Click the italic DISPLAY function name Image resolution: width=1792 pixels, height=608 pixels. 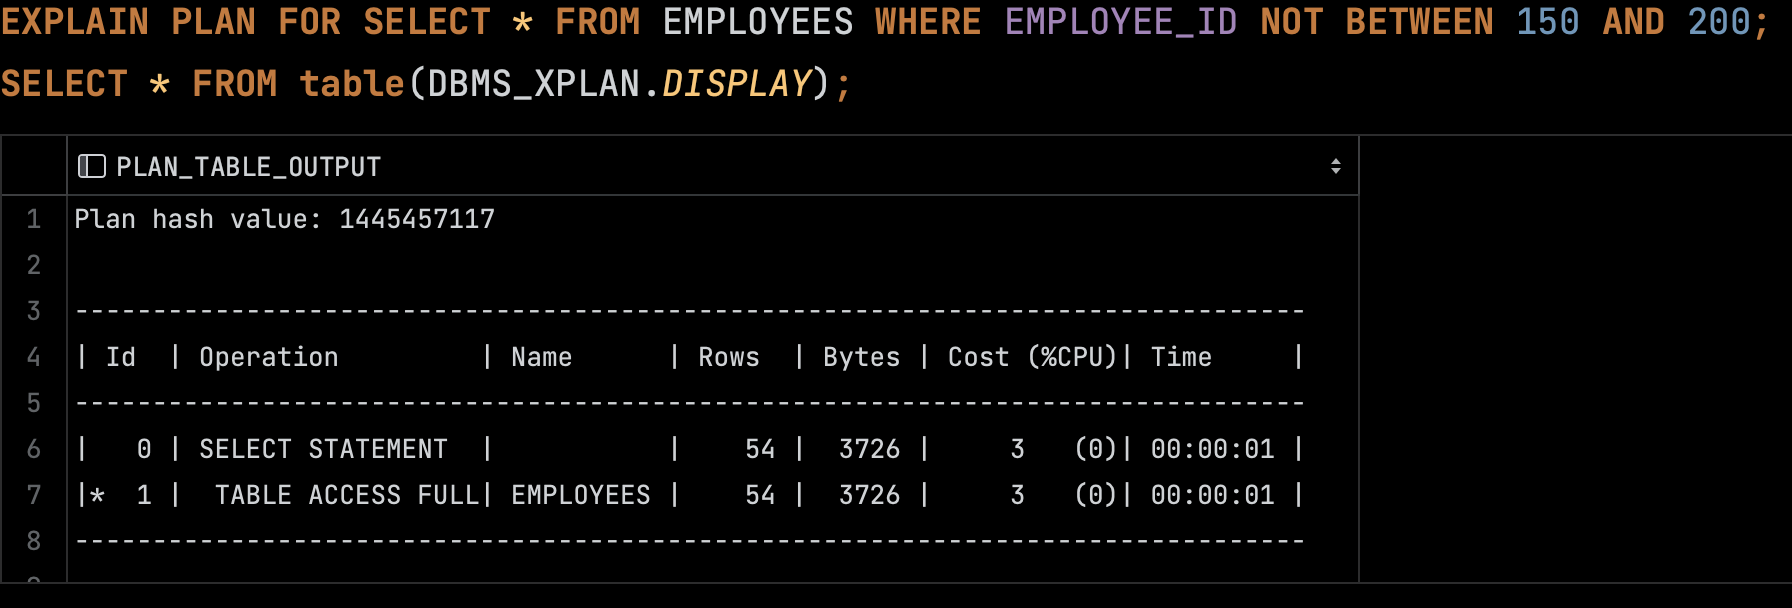tap(736, 84)
